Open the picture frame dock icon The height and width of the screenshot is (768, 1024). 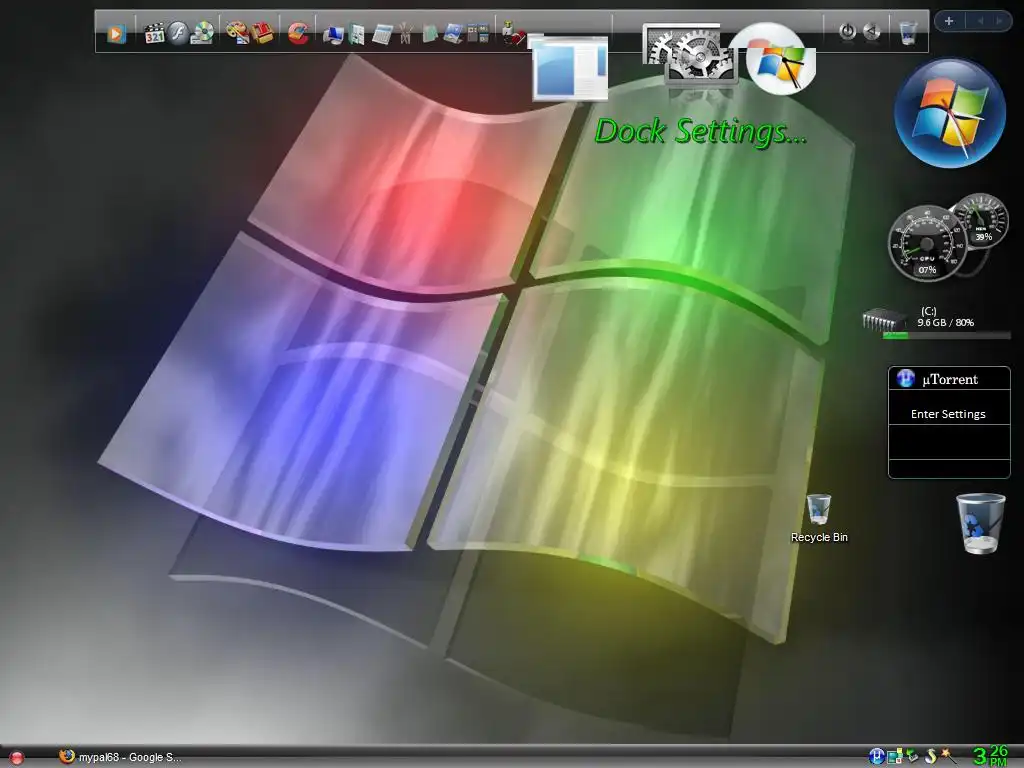pos(453,33)
